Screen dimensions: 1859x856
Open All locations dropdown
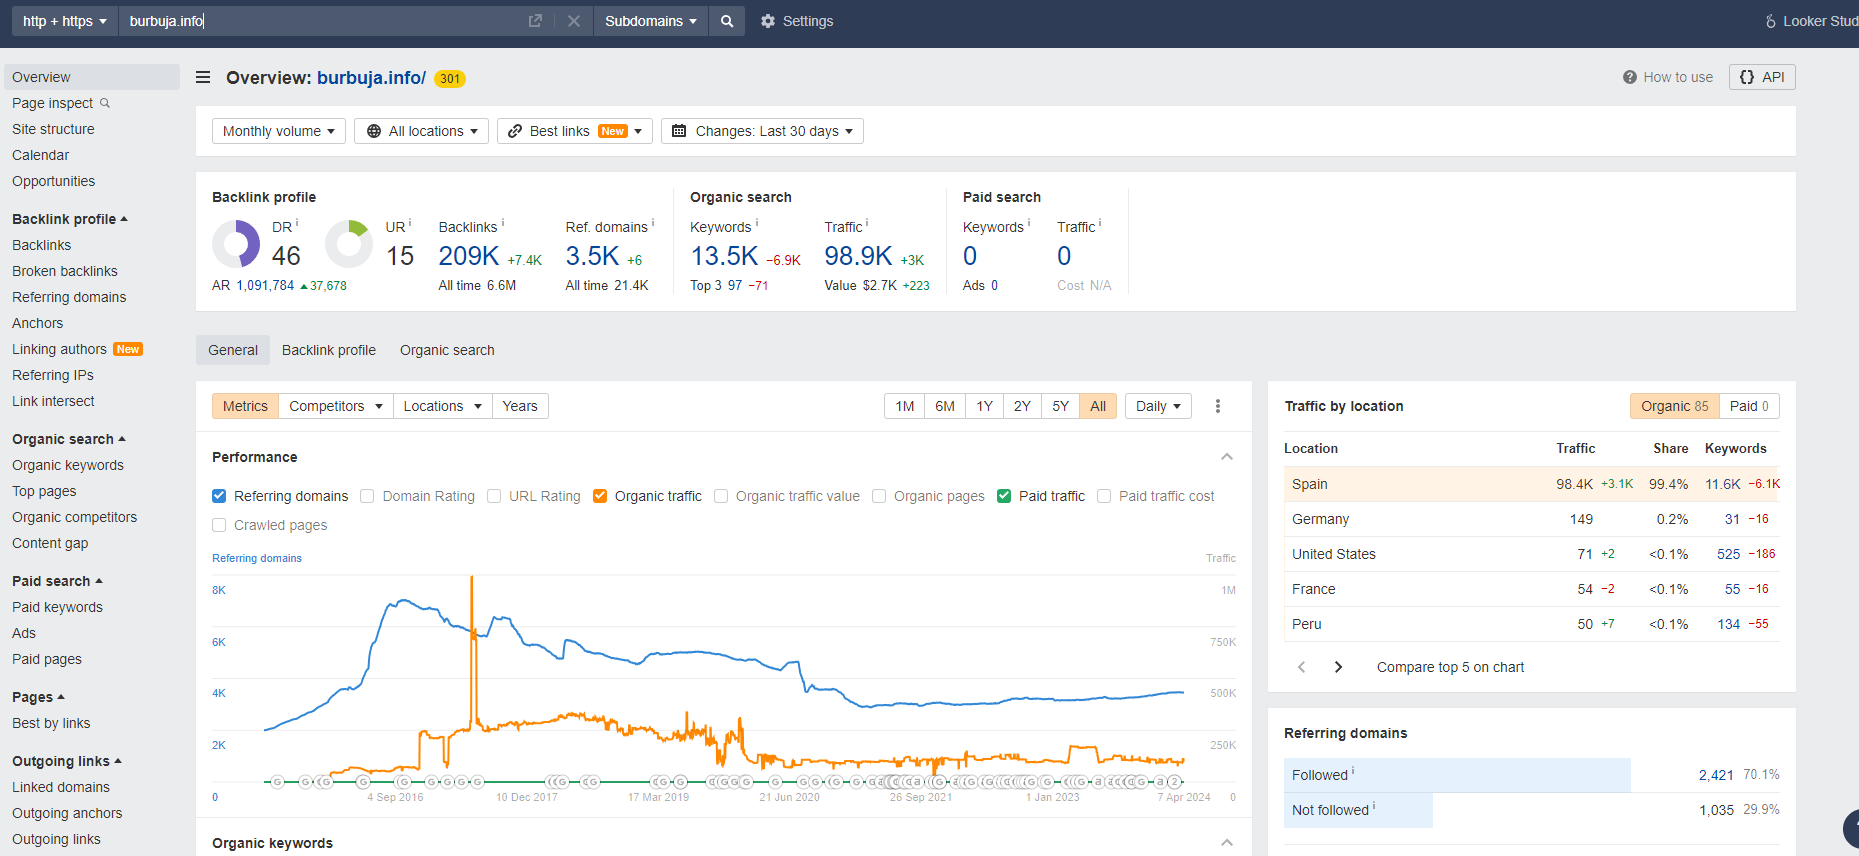tap(421, 131)
